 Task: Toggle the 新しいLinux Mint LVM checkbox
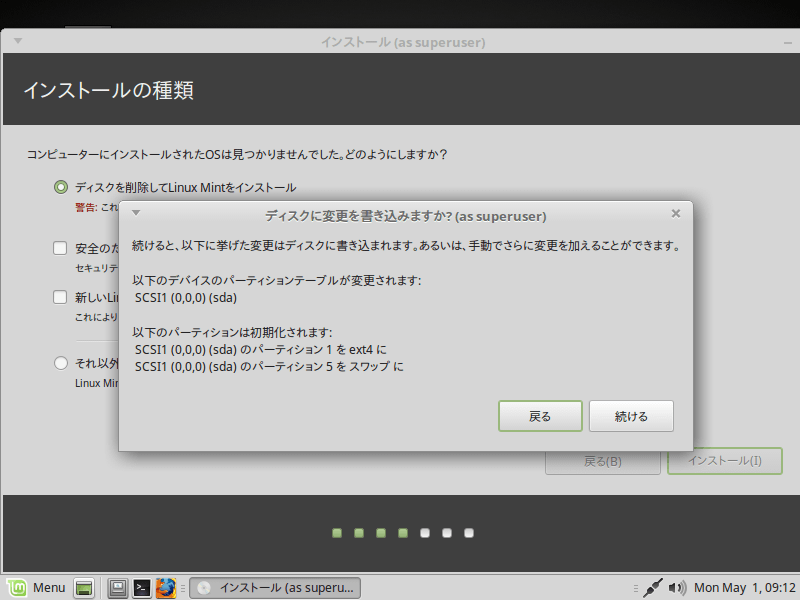click(60, 297)
